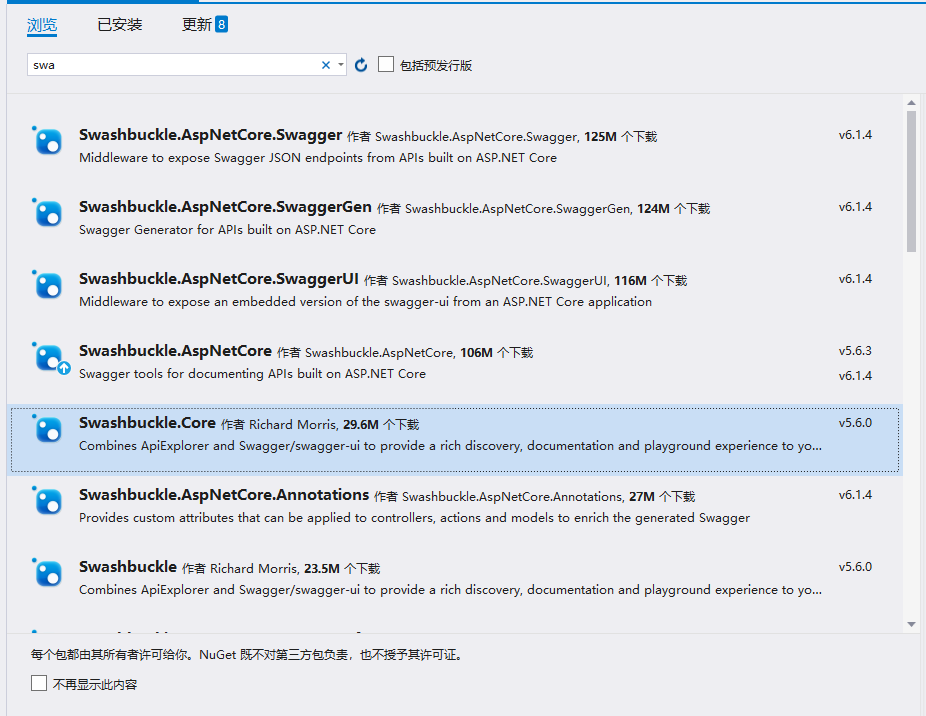
Task: Click the 125M 个下载 download count
Action: [621, 137]
